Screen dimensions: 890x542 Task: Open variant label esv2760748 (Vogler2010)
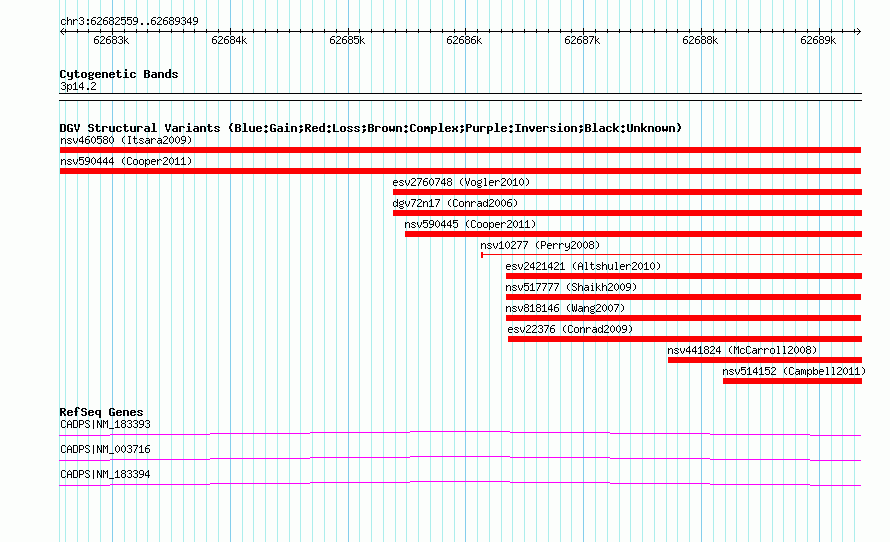[x=461, y=182]
